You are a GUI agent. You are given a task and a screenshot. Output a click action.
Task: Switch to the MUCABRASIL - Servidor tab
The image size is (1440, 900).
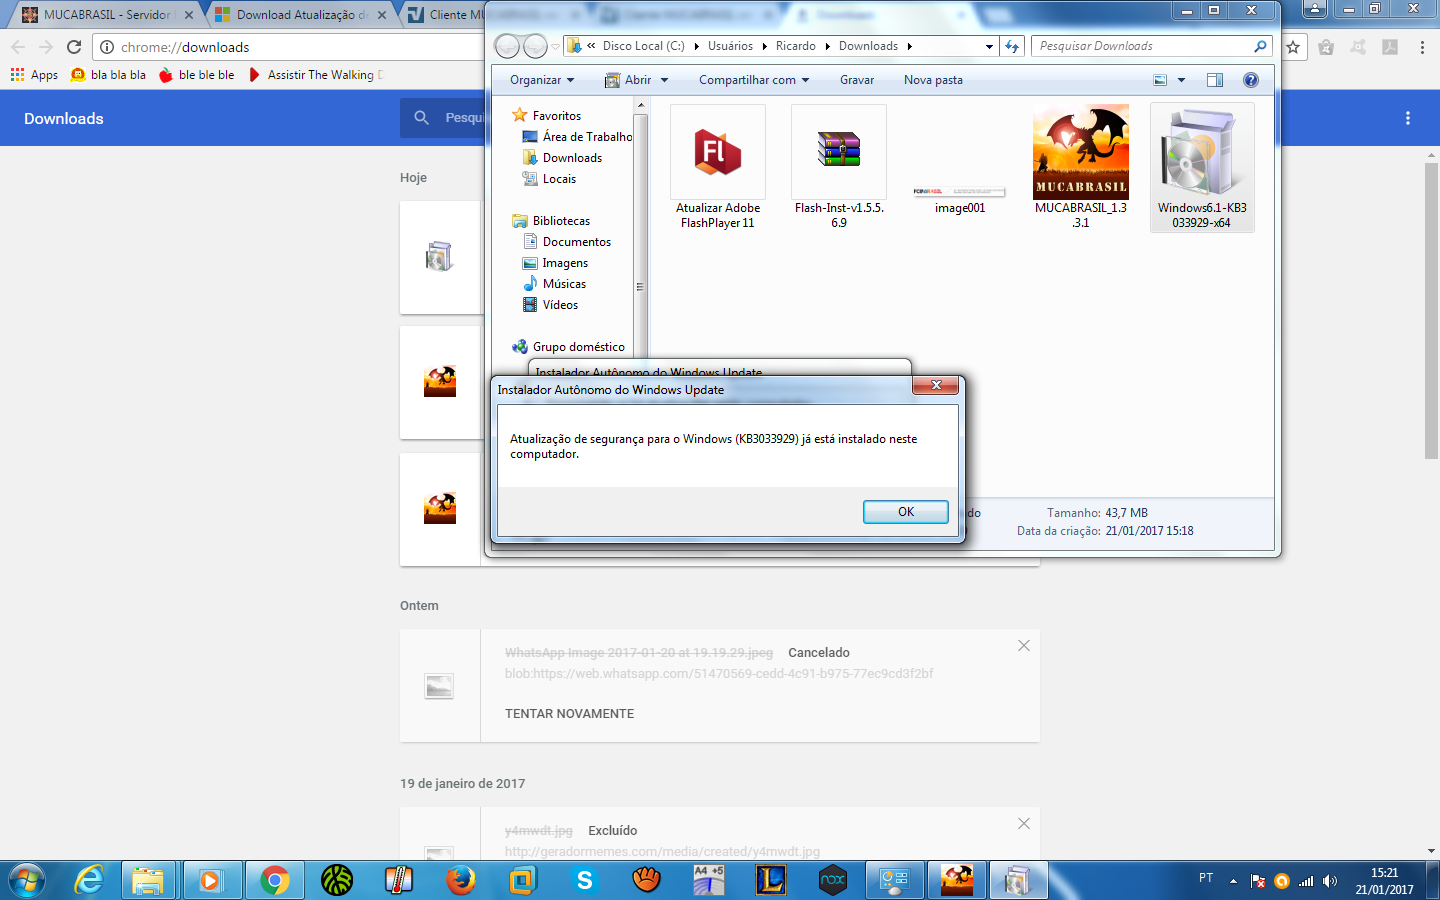click(x=106, y=15)
